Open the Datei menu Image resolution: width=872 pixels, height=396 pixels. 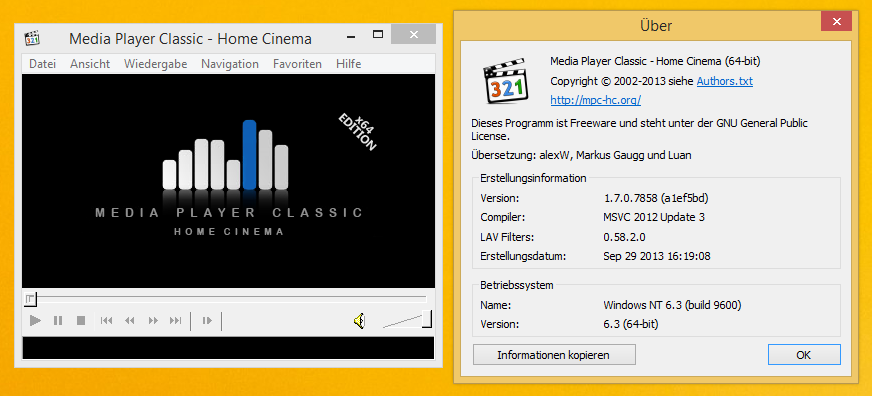[x=43, y=64]
